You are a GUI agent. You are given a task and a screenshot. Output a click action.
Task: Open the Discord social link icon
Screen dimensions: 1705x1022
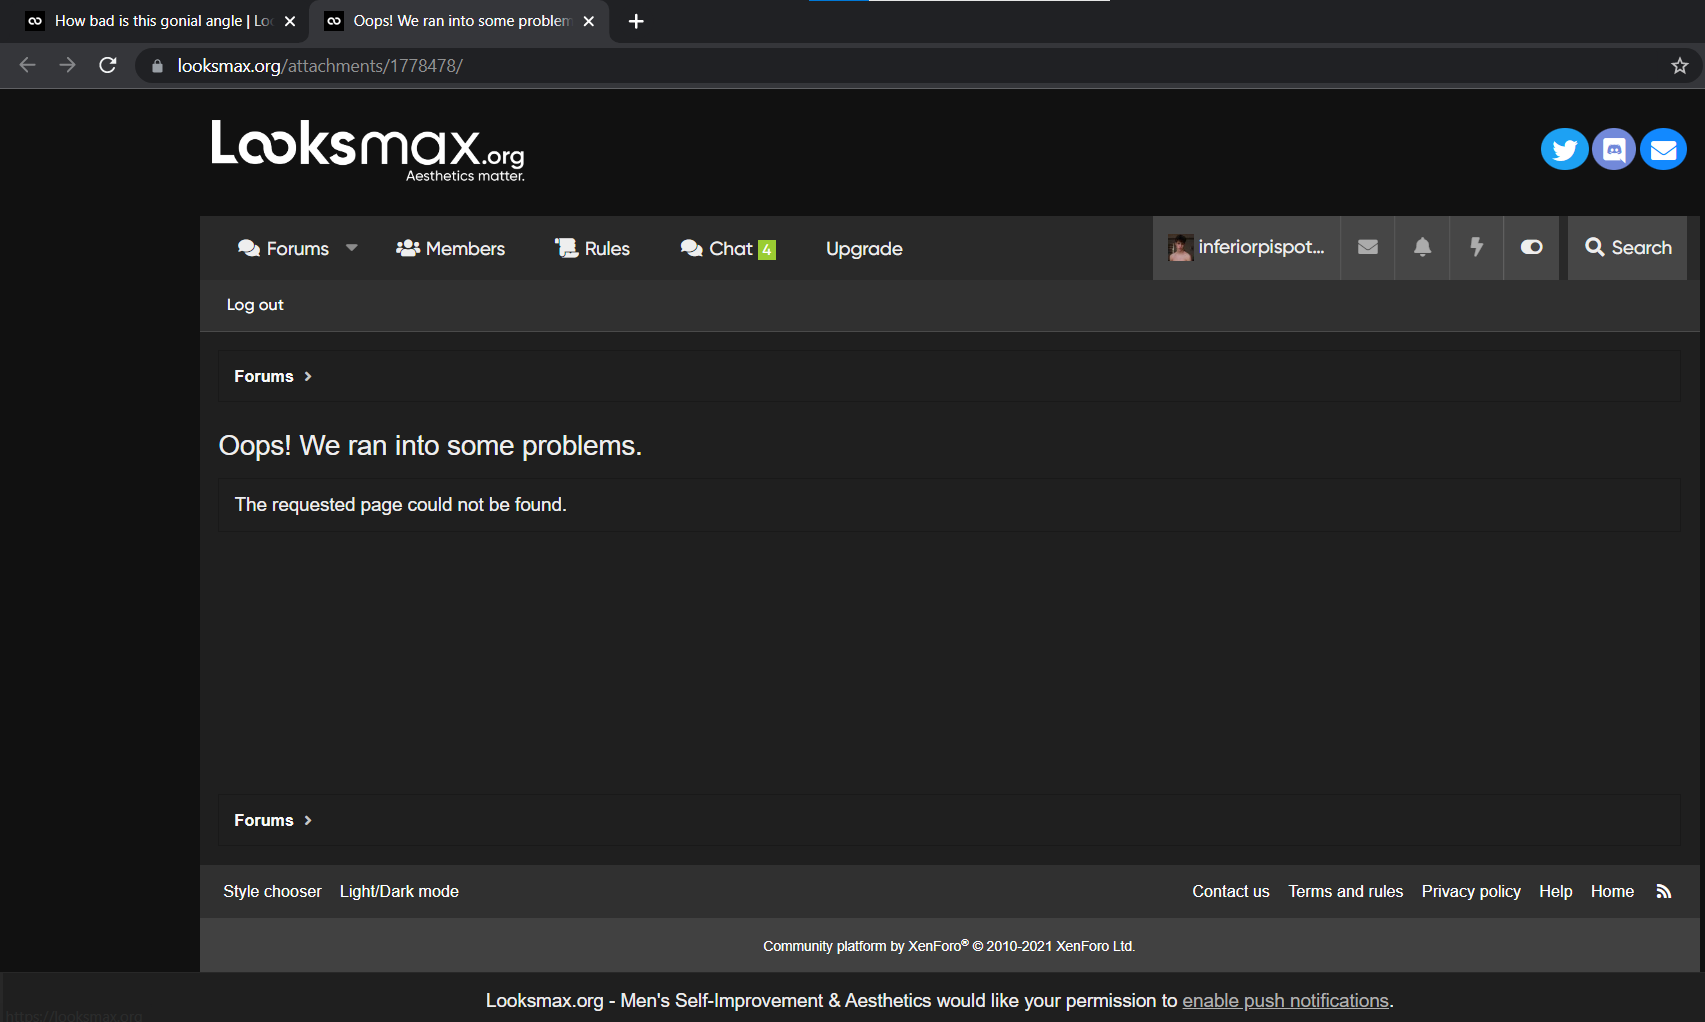coord(1613,149)
